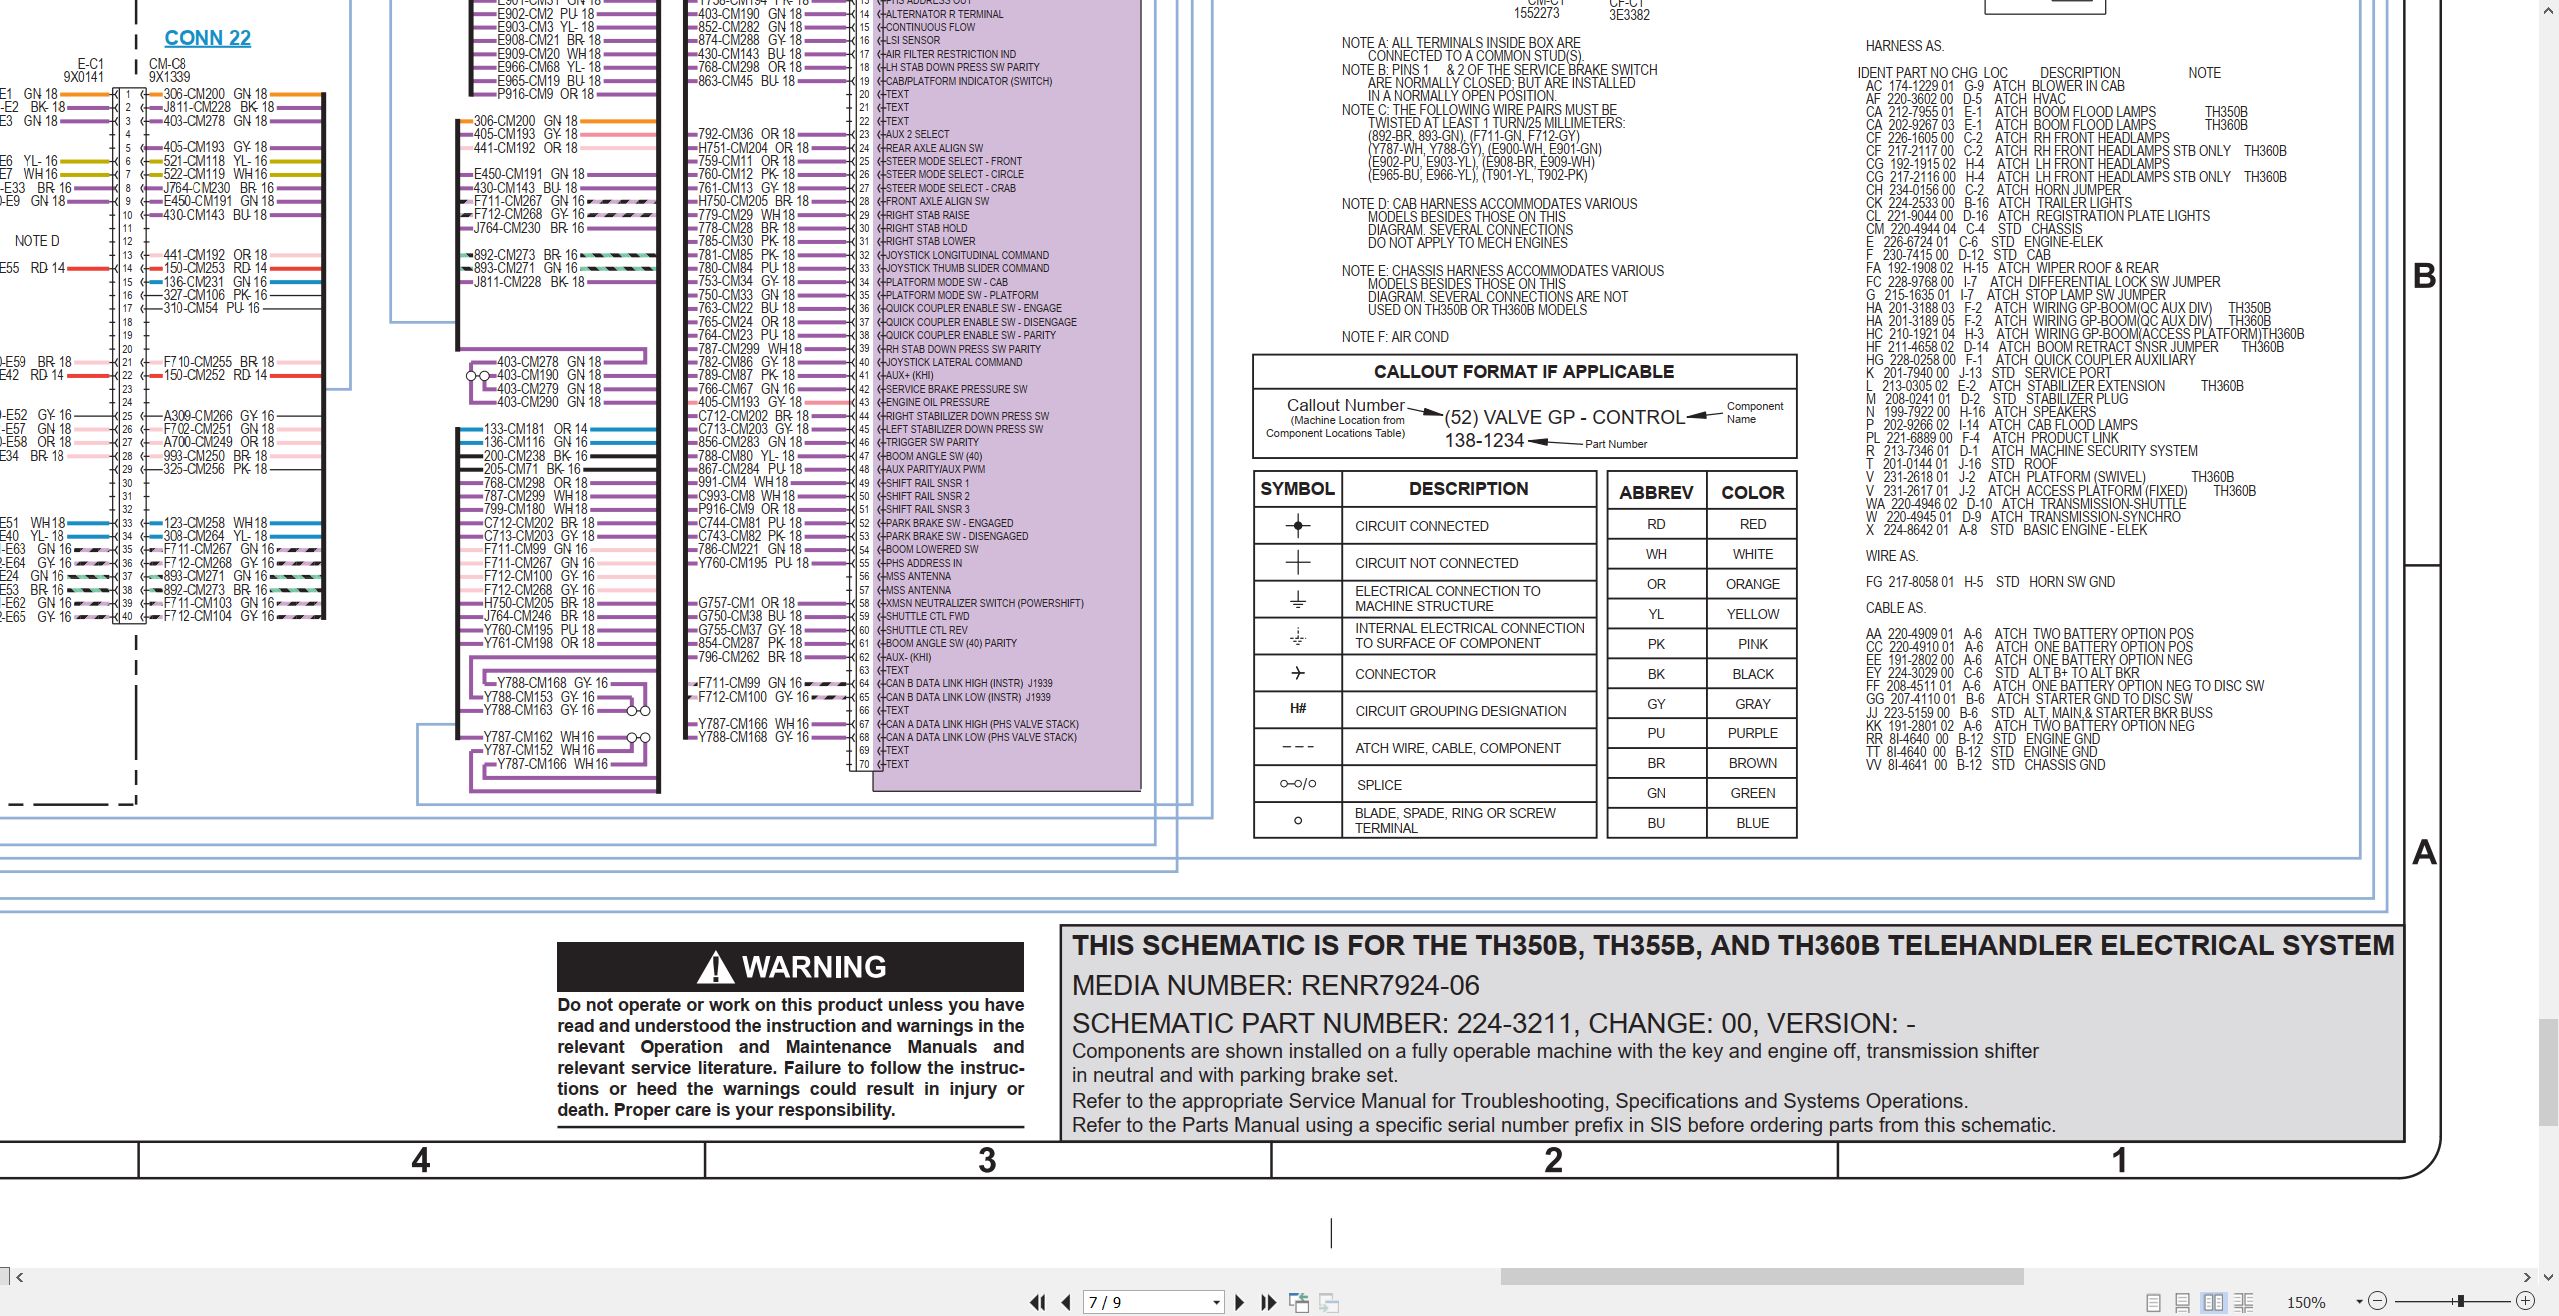Open the page number dropdown showing 7 / 9
2559x1316 pixels.
[1216, 1302]
